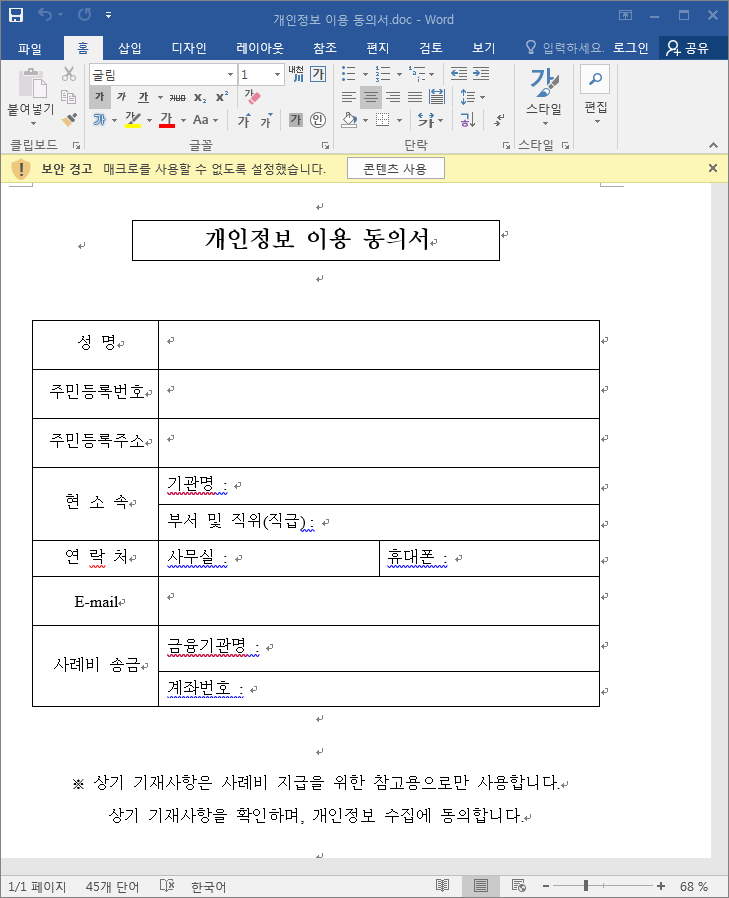Click the Cut scissors icon

pos(69,74)
